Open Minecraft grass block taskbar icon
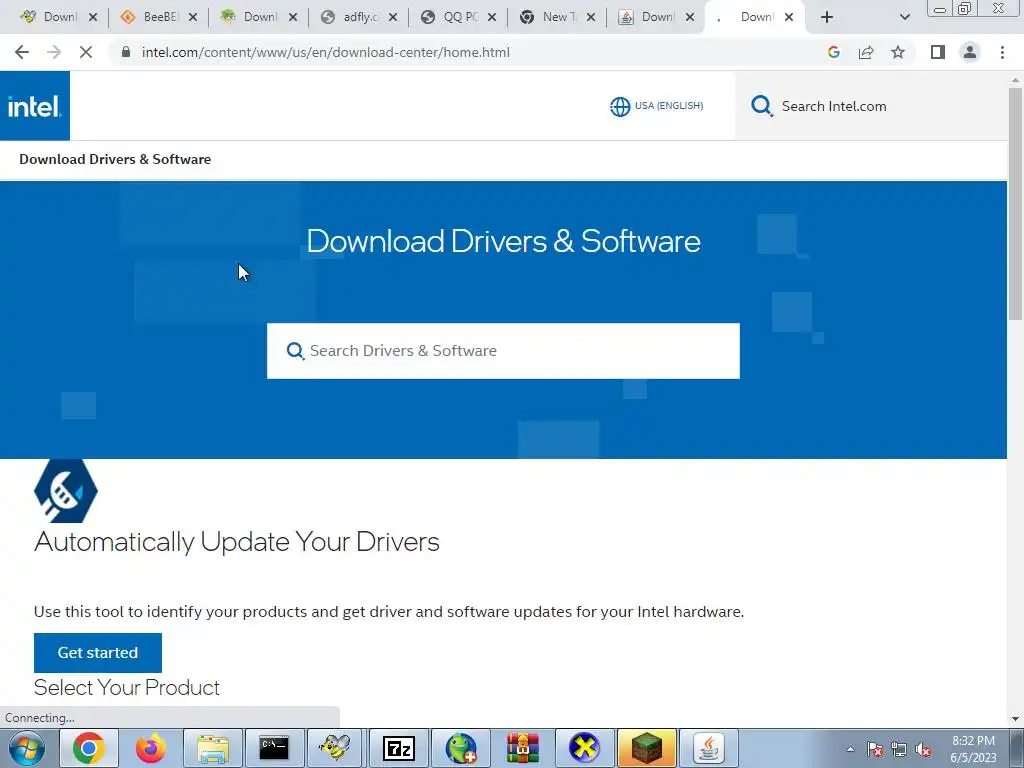Screen dimensions: 1024x768 coord(647,748)
